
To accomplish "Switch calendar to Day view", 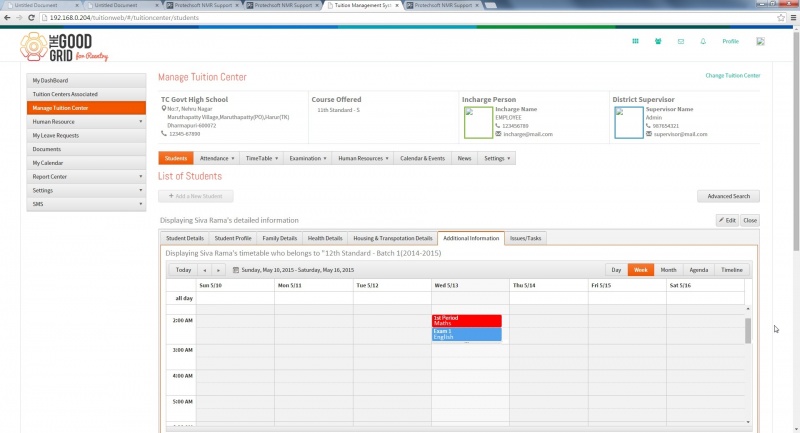I will pyautogui.click(x=616, y=270).
